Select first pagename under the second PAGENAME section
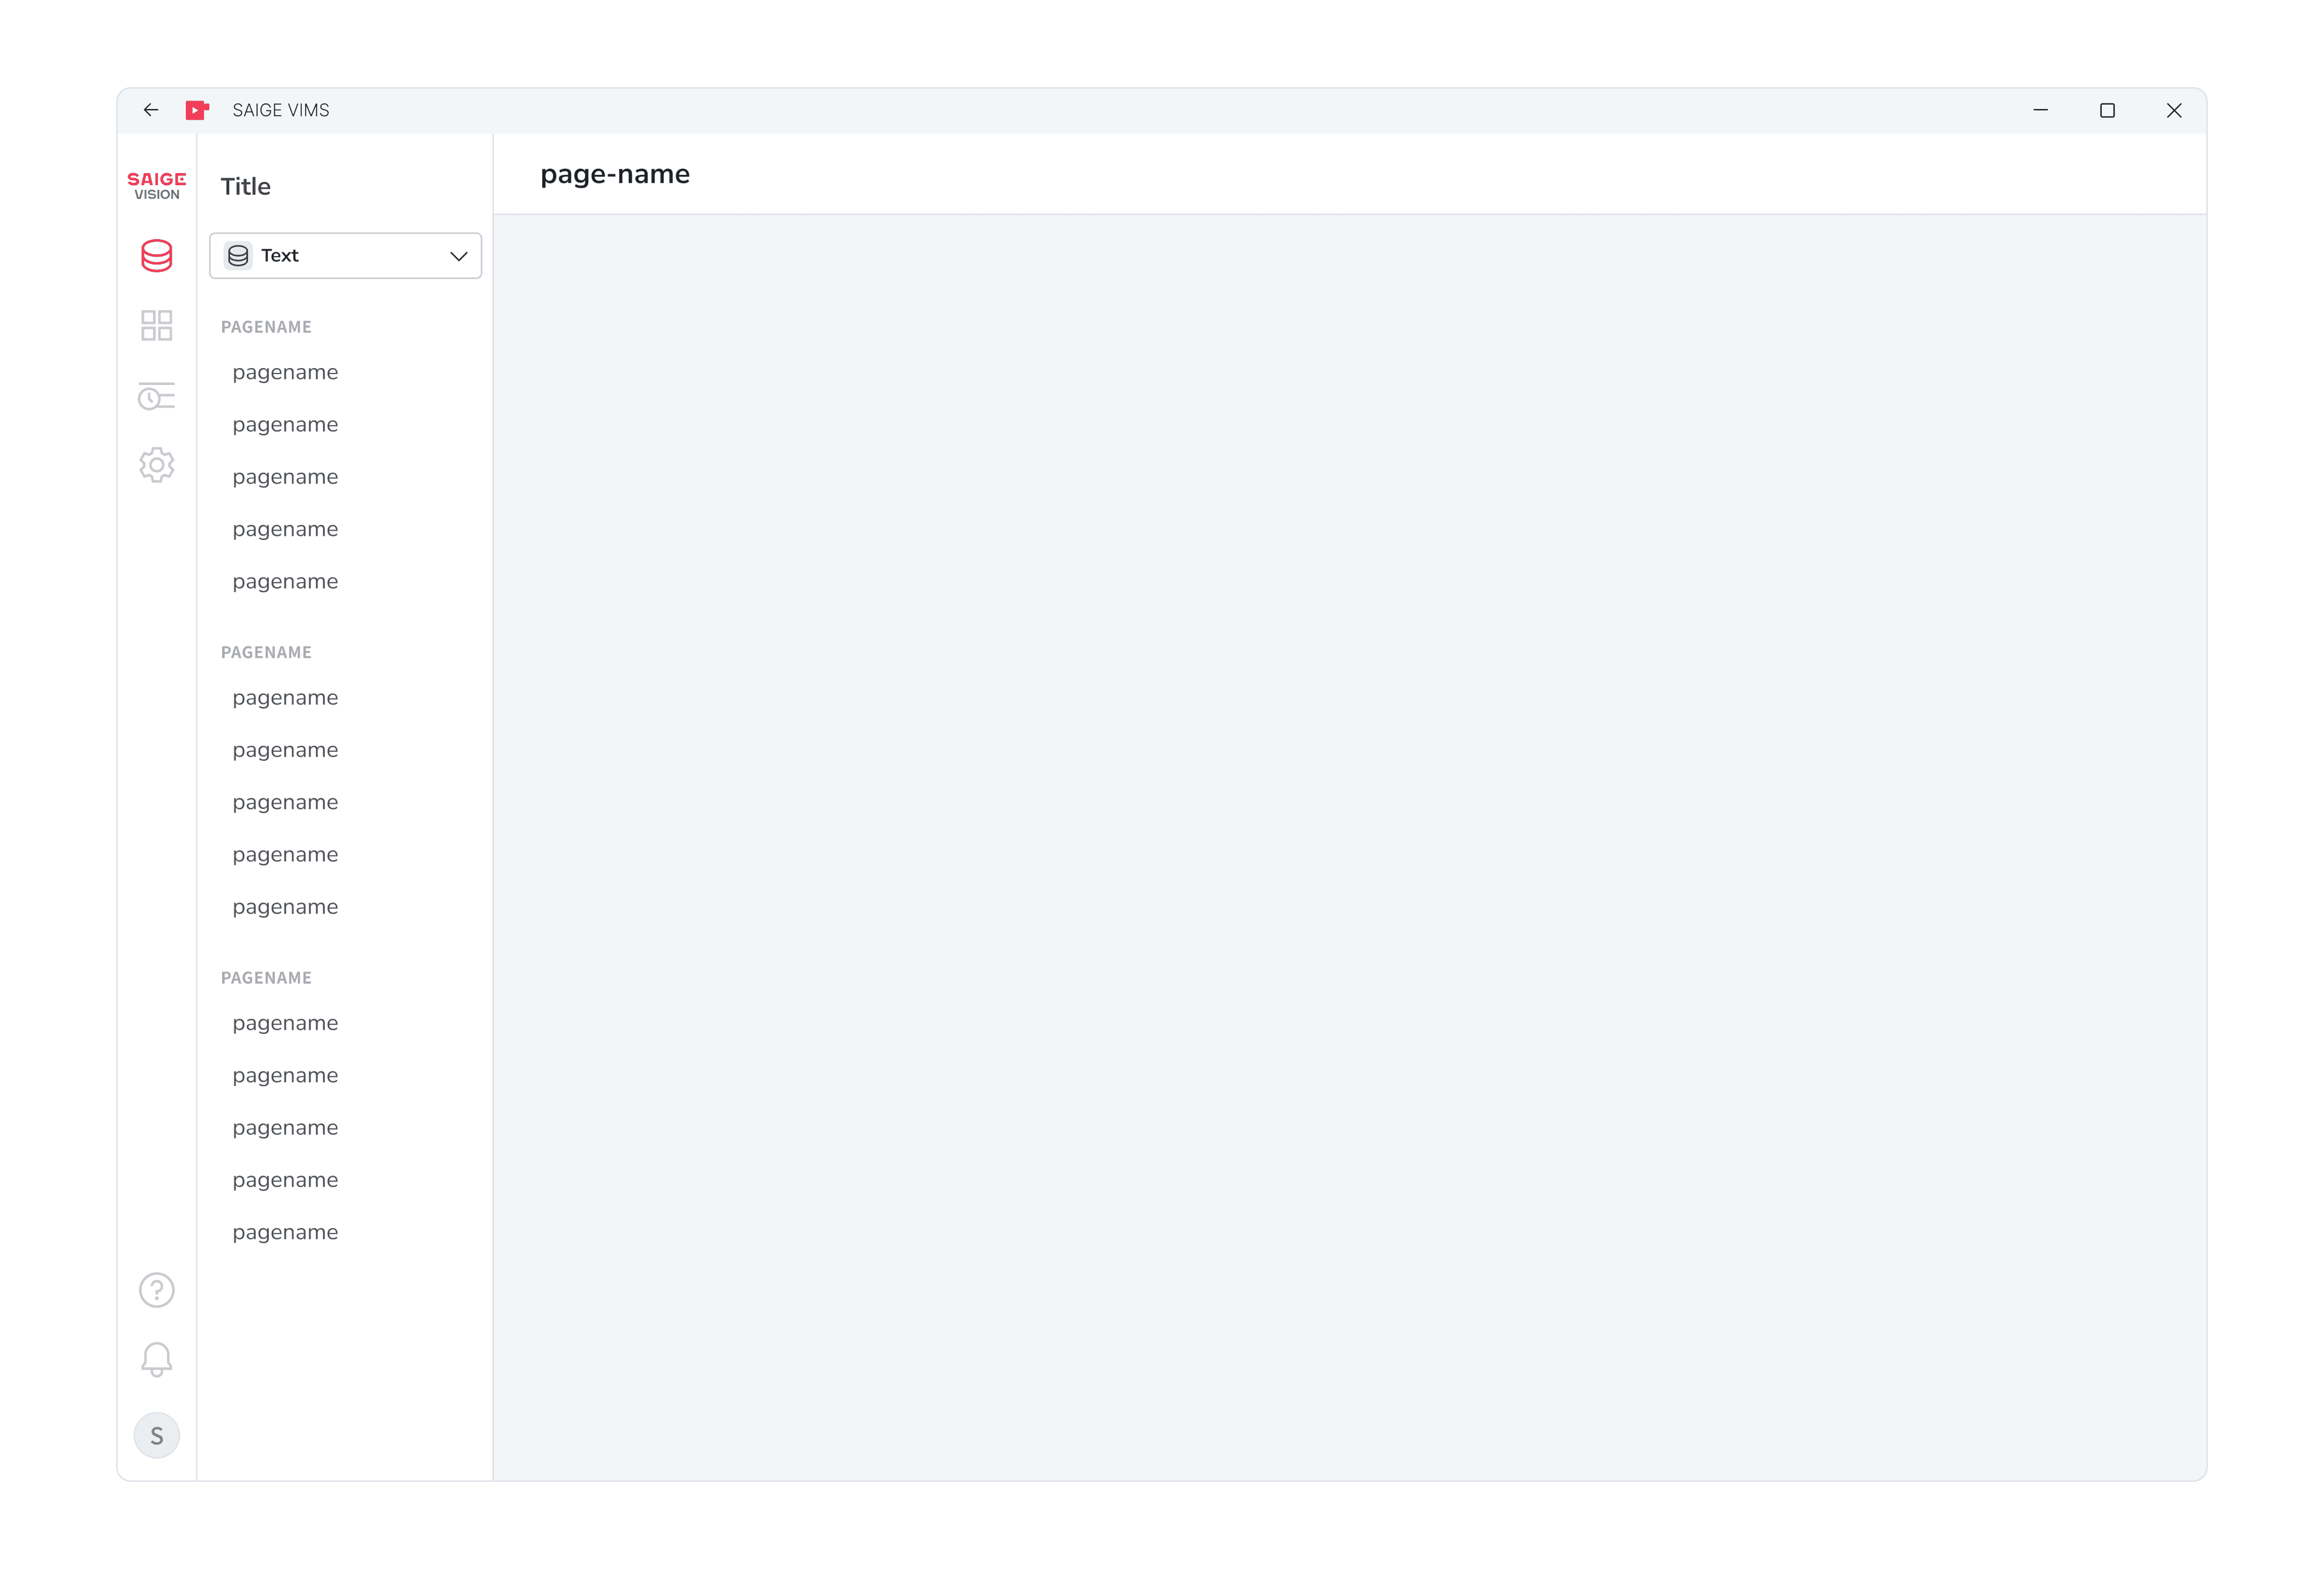 (x=285, y=698)
